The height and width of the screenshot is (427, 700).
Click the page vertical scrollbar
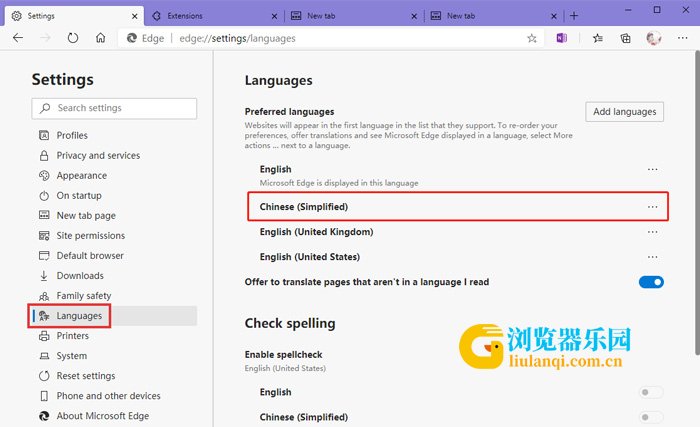[x=696, y=203]
